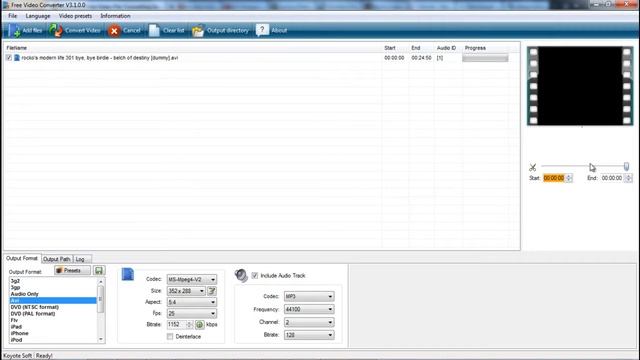The width and height of the screenshot is (640, 360).
Task: Click the video preview thumbnail
Action: pyautogui.click(x=580, y=86)
